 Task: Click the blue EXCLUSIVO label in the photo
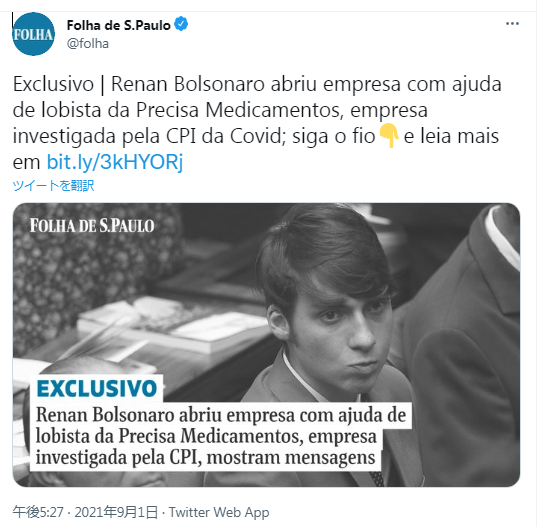(97, 388)
